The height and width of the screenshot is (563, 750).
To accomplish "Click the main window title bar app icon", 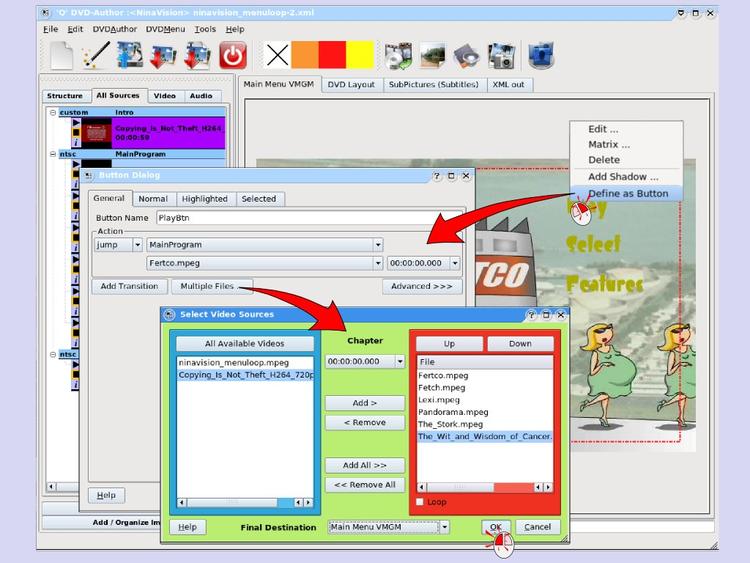I will 45,13.
